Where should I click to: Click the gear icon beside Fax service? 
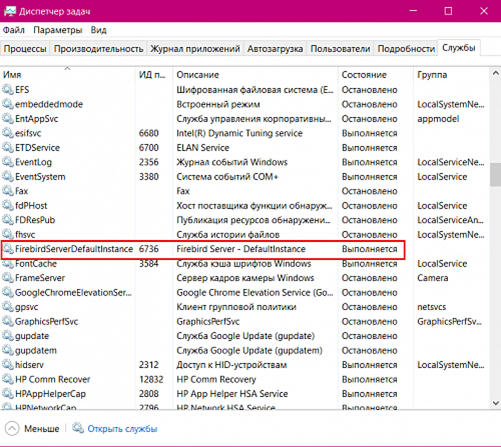point(7,191)
